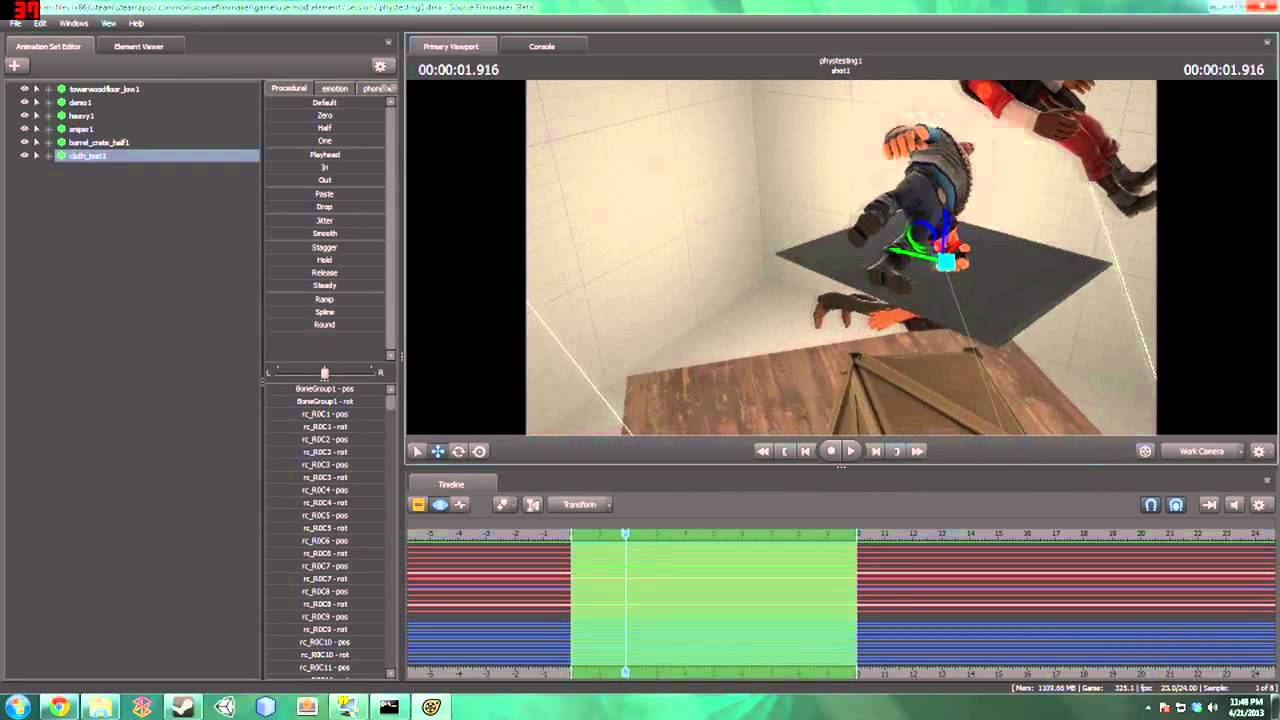Toggle visibility of the highlighted cloth animation set
The width and height of the screenshot is (1280, 720).
tap(24, 155)
